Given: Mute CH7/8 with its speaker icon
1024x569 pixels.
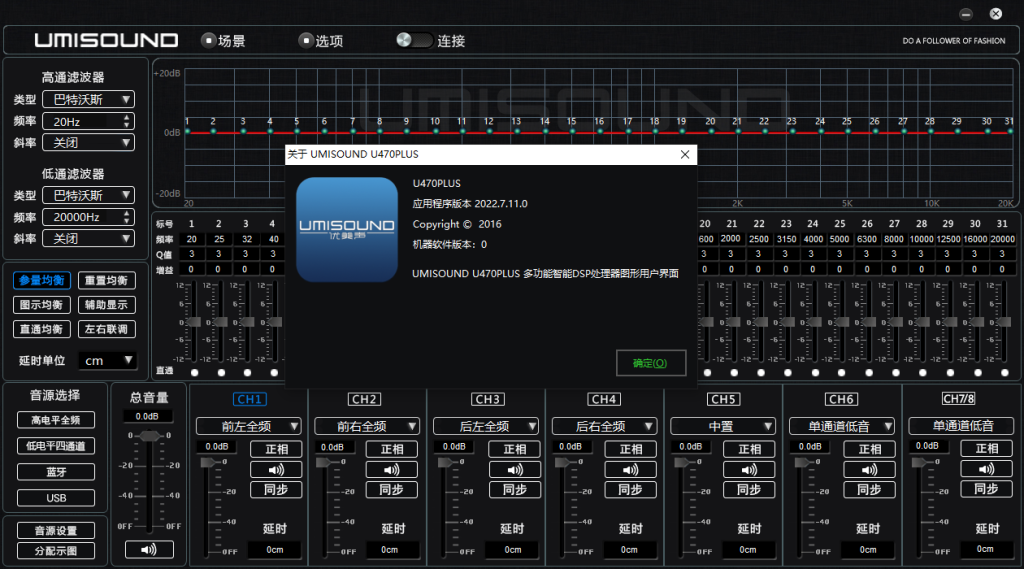Looking at the screenshot, I should pyautogui.click(x=987, y=469).
